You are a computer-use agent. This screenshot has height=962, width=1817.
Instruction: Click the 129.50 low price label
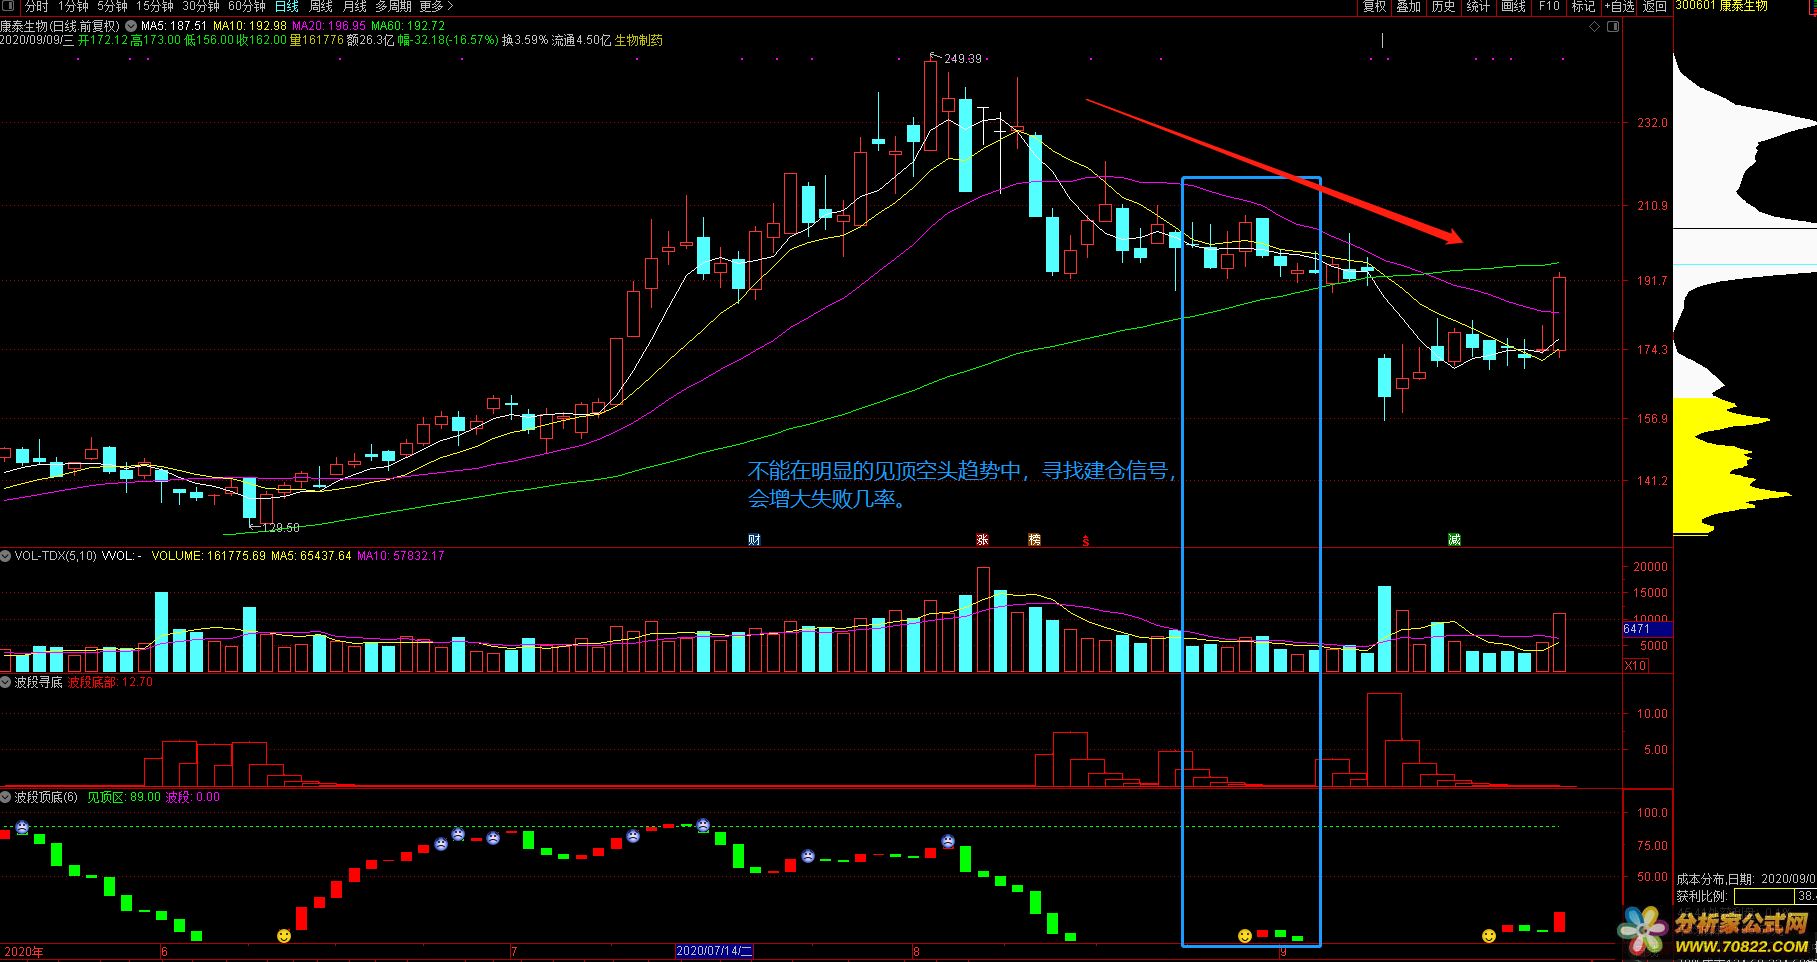pos(280,527)
